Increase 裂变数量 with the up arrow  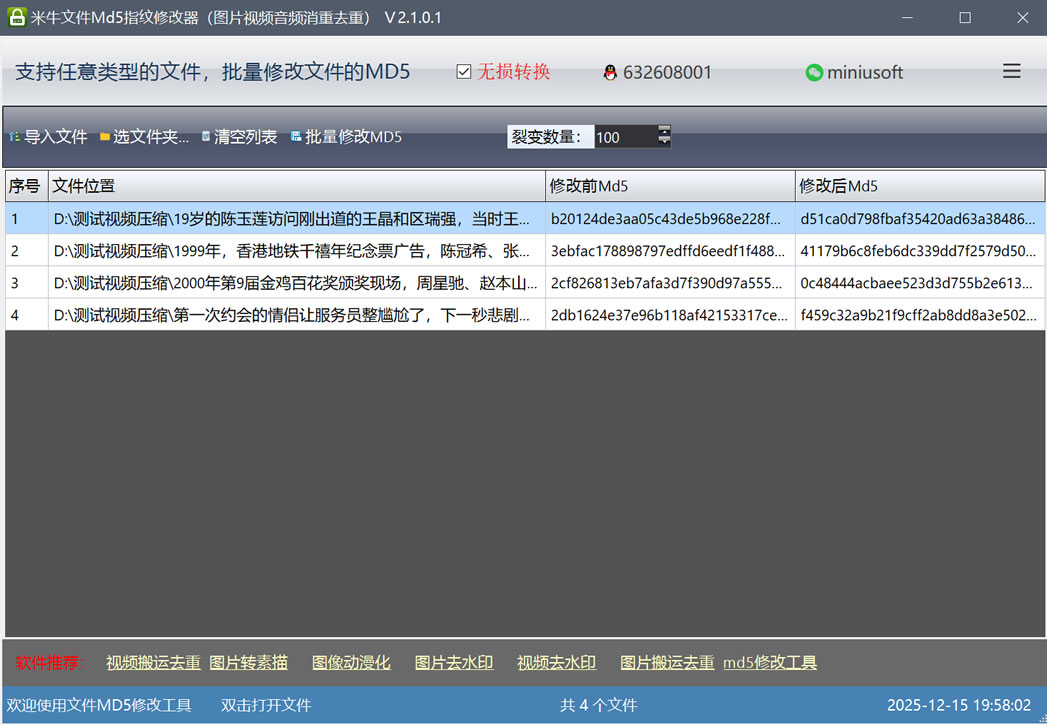pos(664,130)
